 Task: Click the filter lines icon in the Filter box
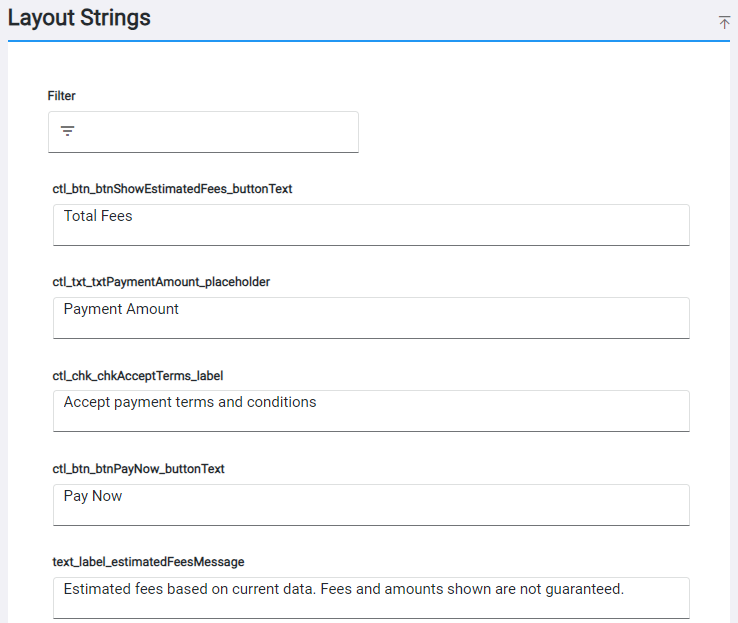click(68, 131)
